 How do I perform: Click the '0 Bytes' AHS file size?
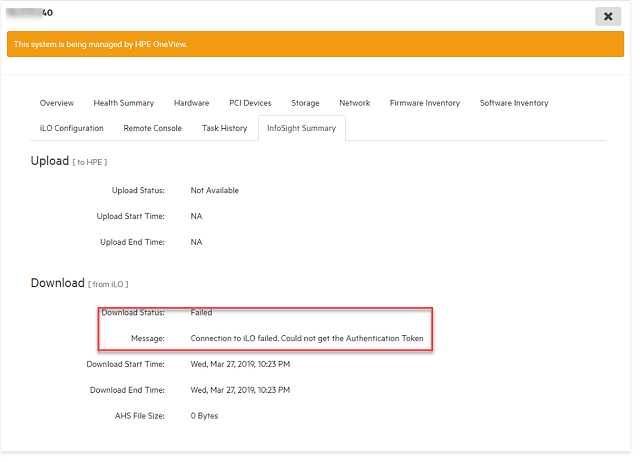point(204,416)
